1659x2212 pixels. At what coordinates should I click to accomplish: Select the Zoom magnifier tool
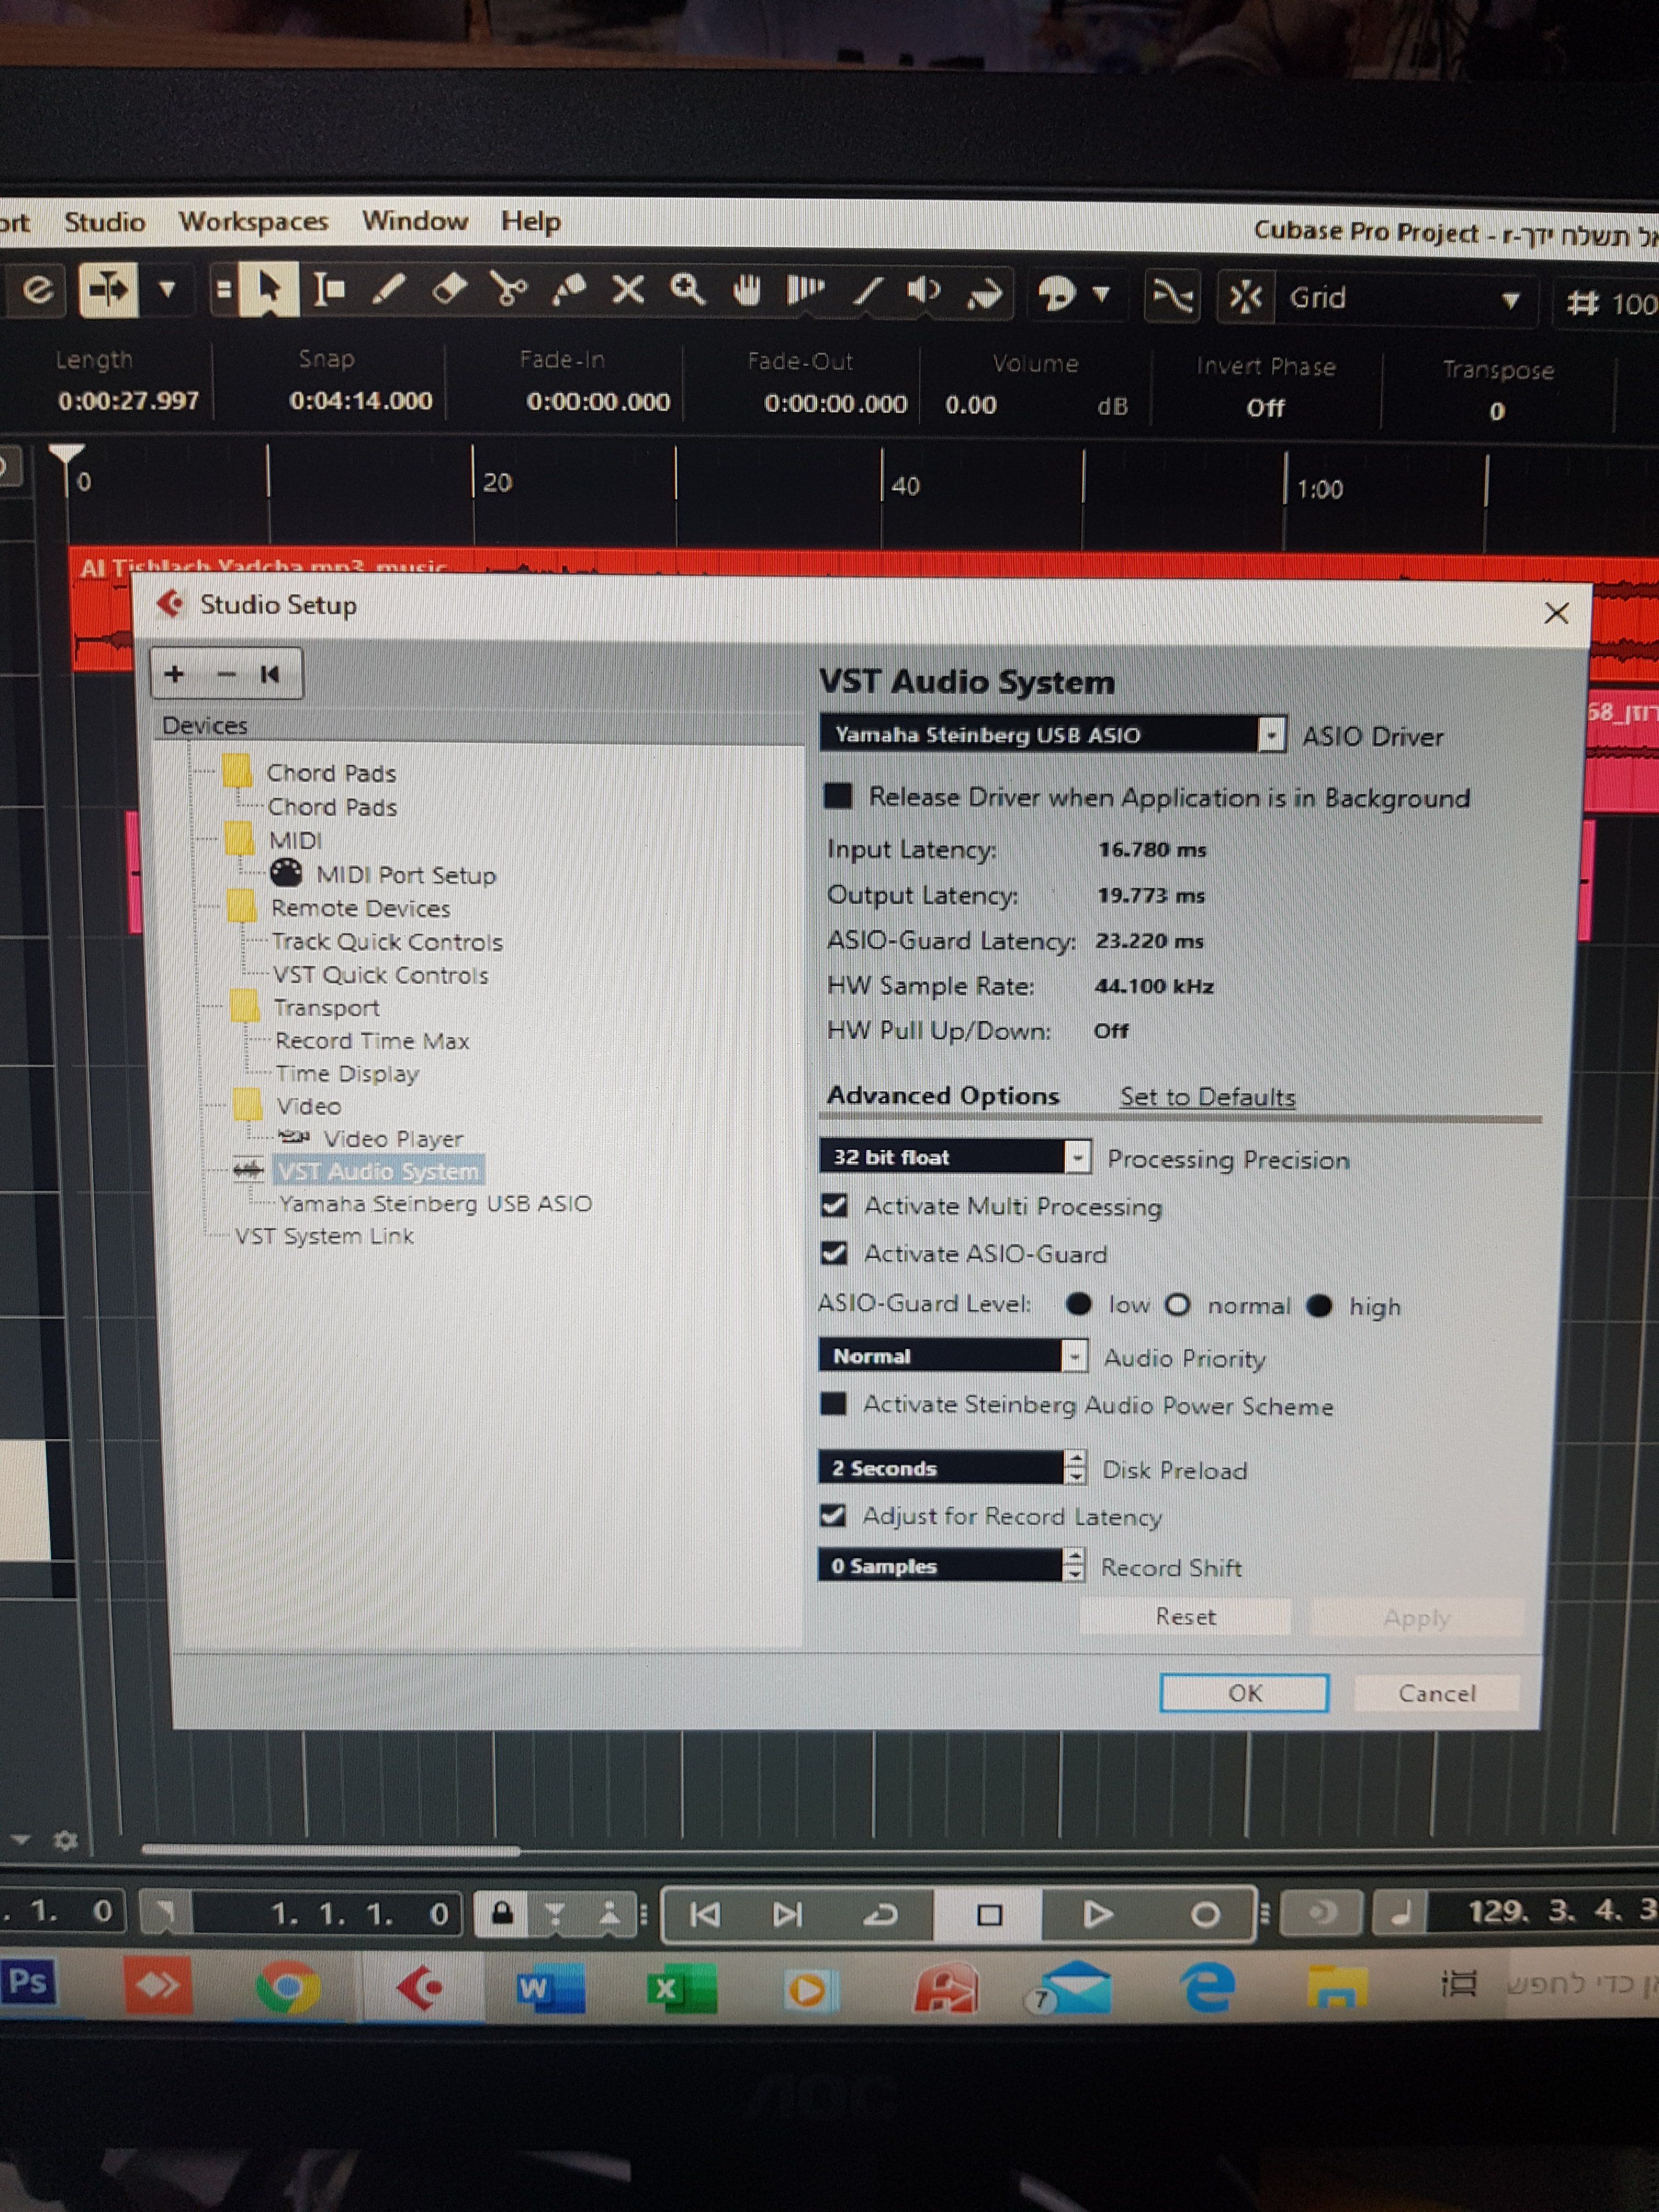point(688,290)
